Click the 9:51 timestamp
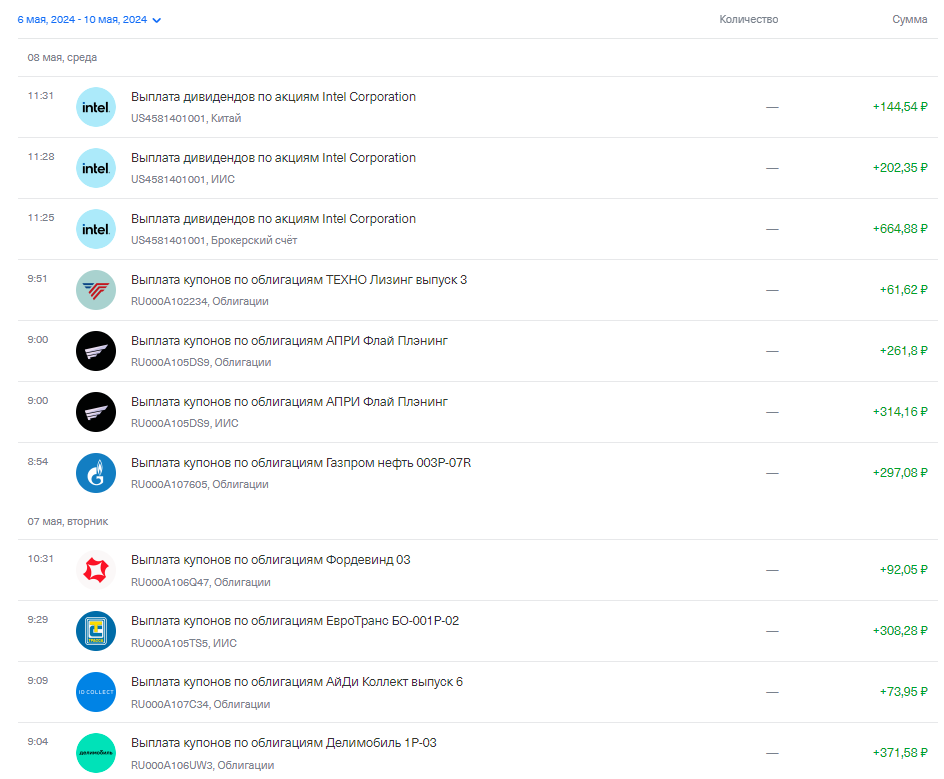This screenshot has width=944, height=779. click(37, 279)
